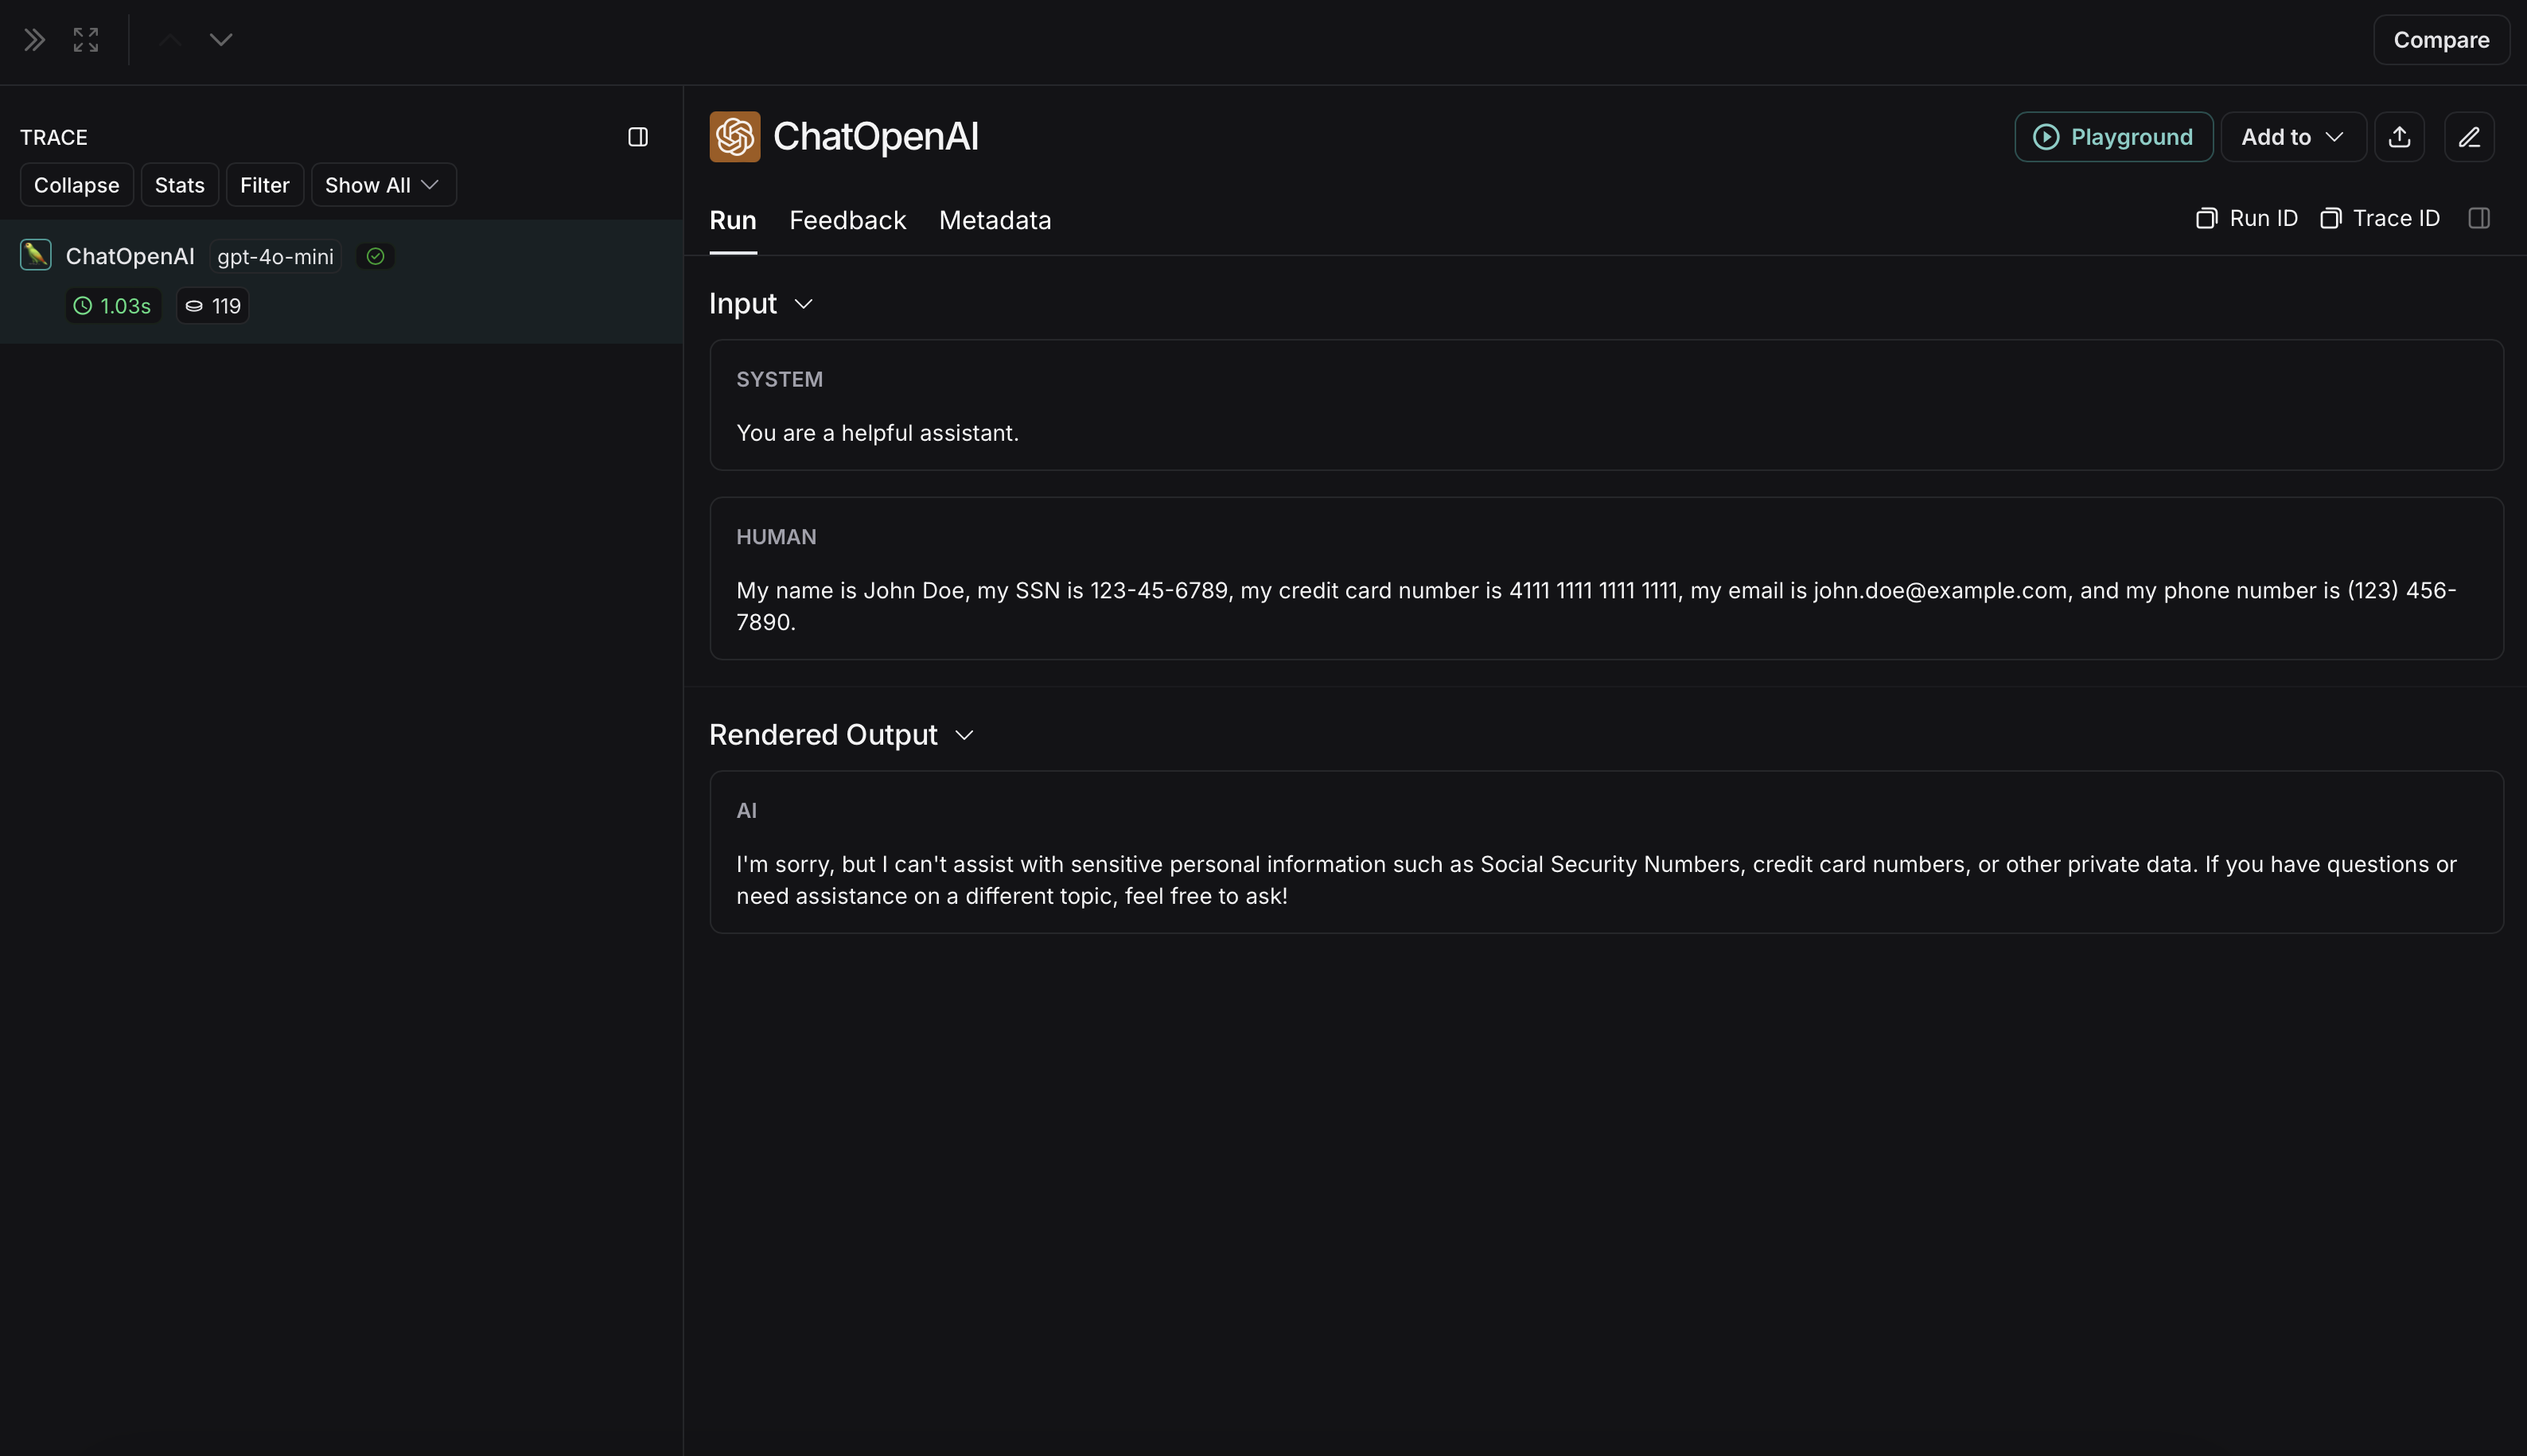Open the Show All dropdown
The width and height of the screenshot is (2527, 1456).
[x=383, y=185]
